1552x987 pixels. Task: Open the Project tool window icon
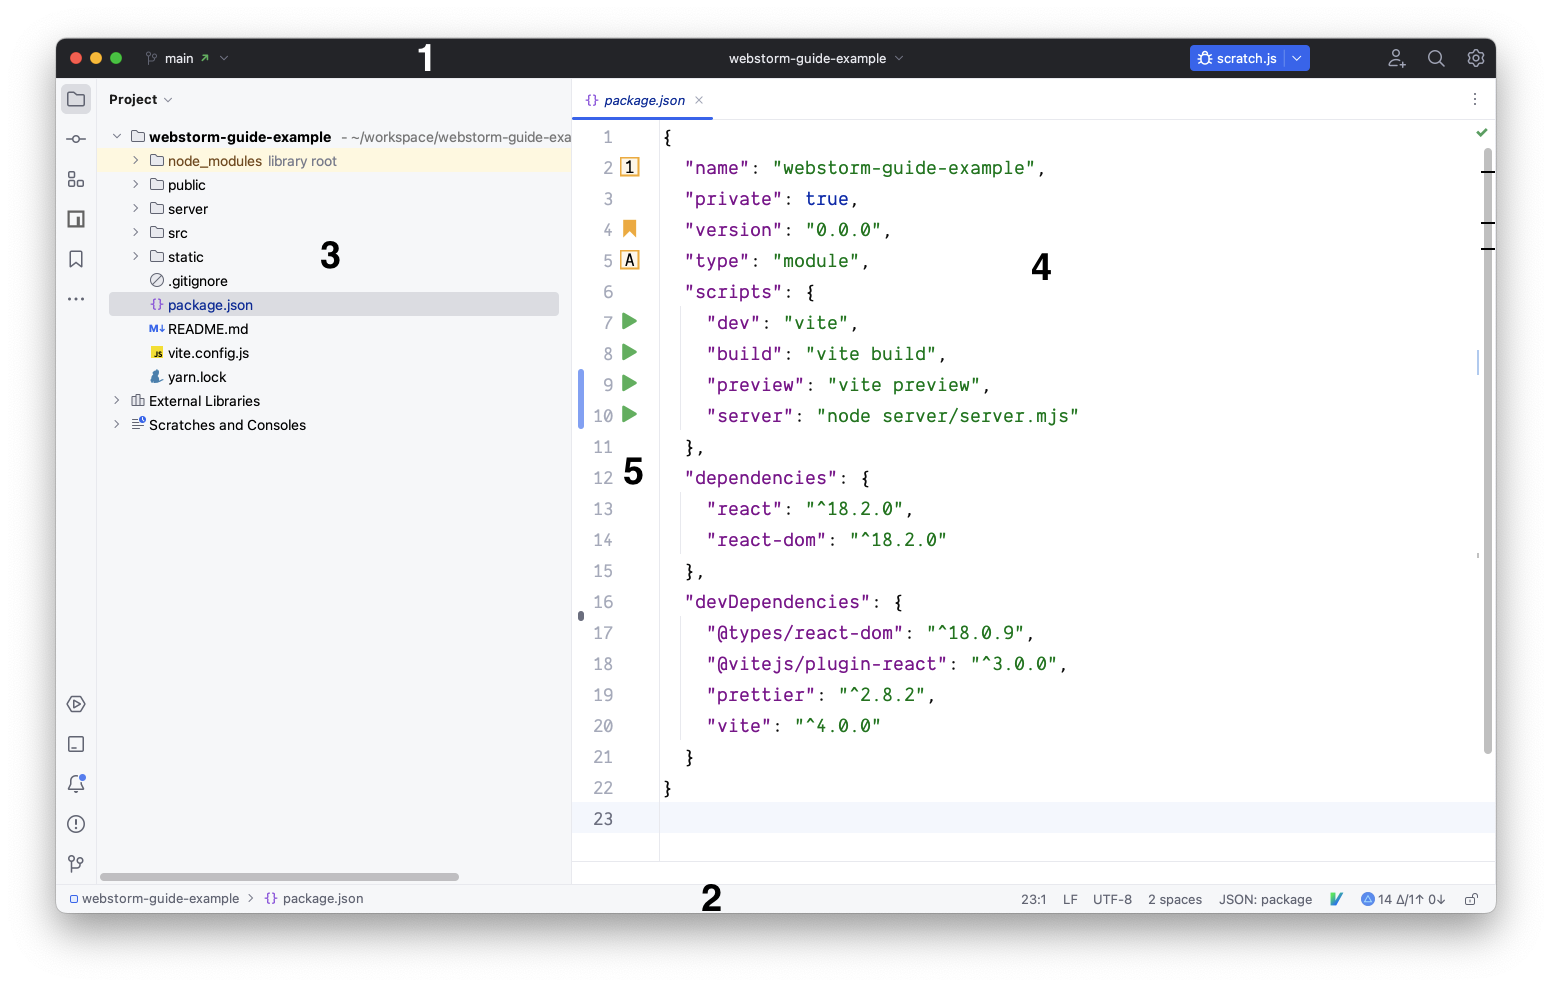(76, 99)
